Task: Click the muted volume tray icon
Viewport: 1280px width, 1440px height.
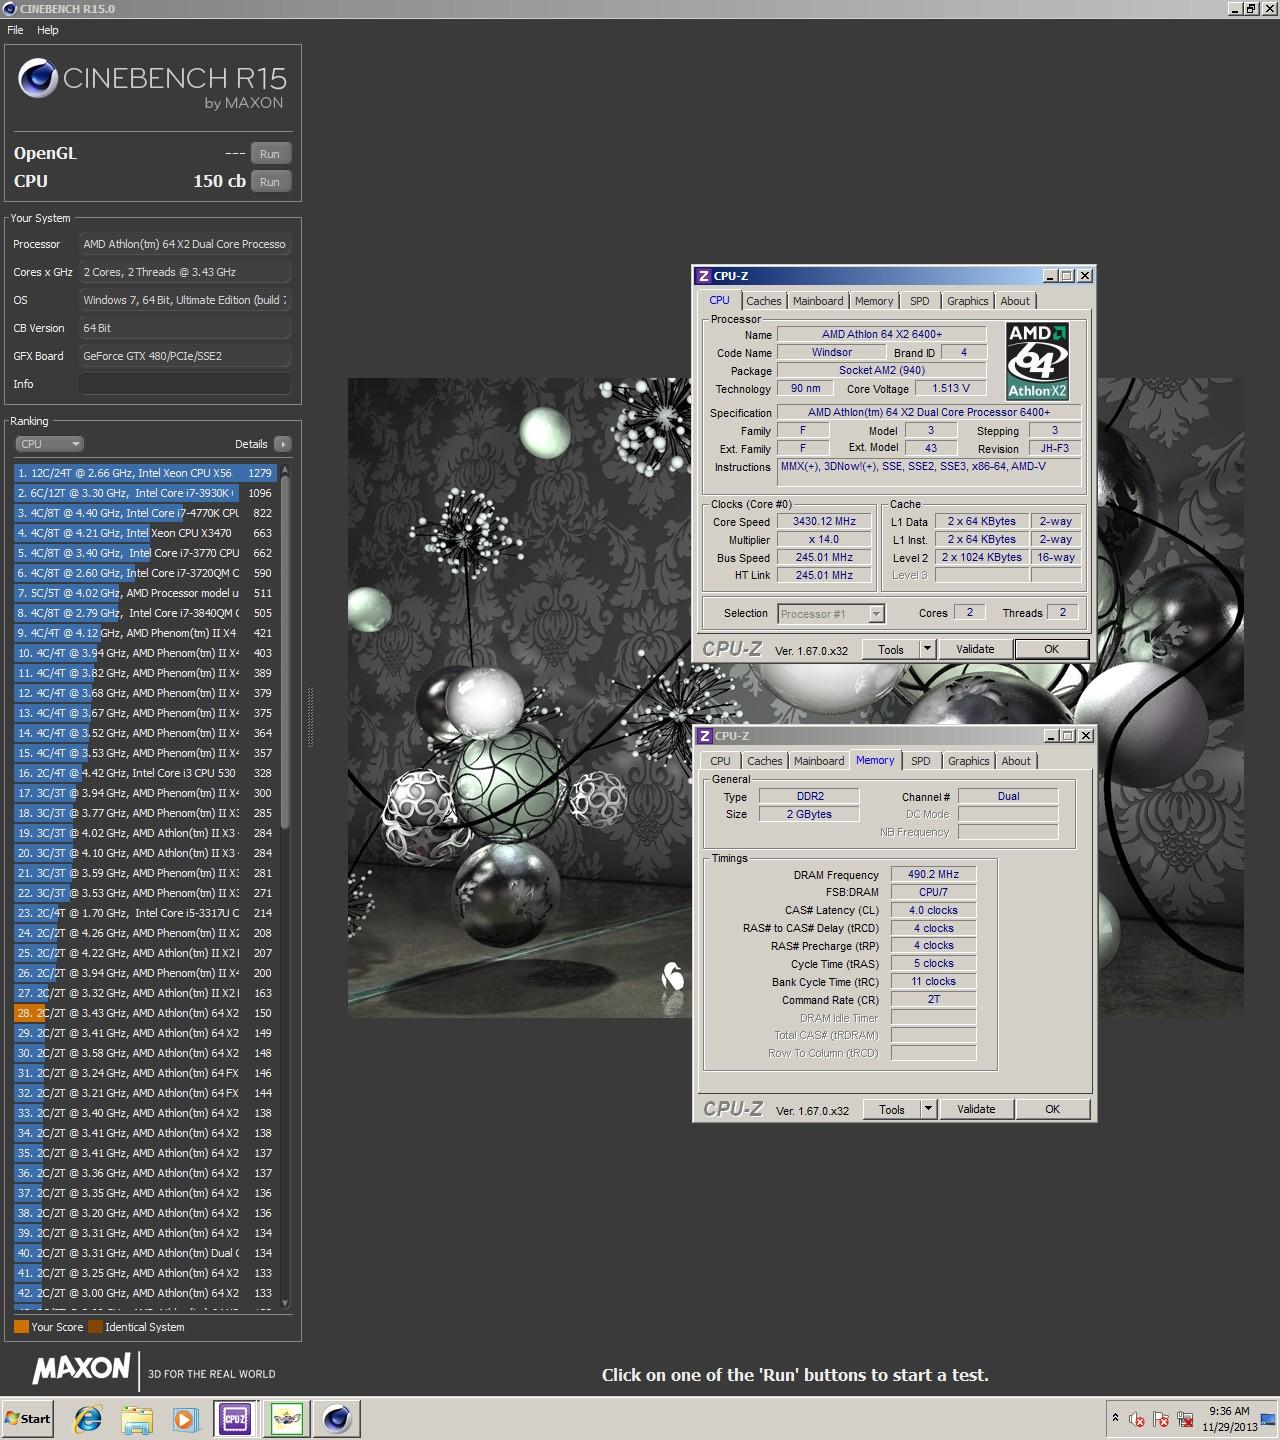Action: point(1137,1419)
